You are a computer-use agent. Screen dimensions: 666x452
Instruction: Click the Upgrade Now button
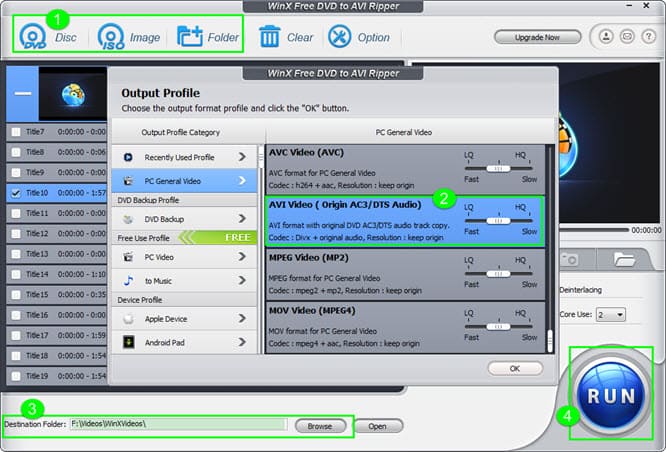537,37
